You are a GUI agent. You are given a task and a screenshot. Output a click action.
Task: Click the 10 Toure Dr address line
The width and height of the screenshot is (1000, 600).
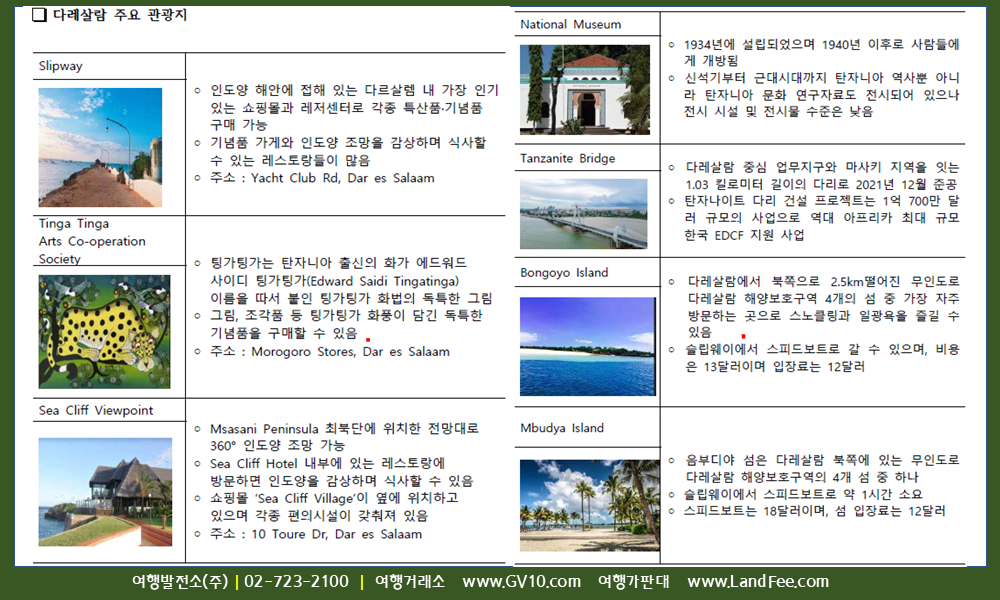(x=315, y=534)
